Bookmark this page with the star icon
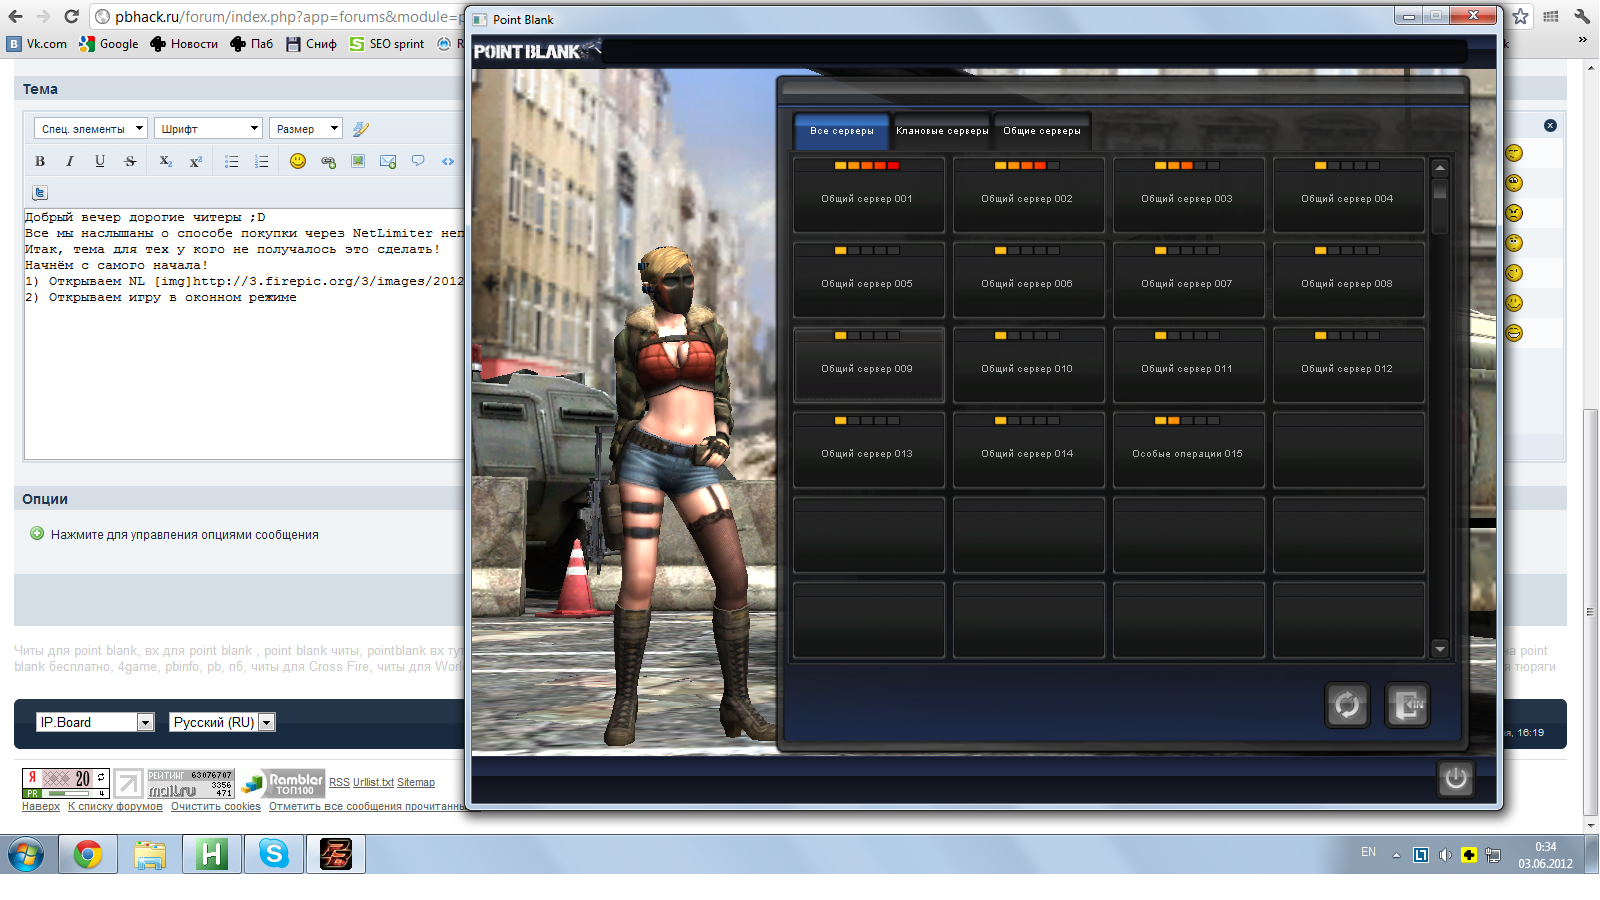The image size is (1600, 900). (x=1520, y=16)
